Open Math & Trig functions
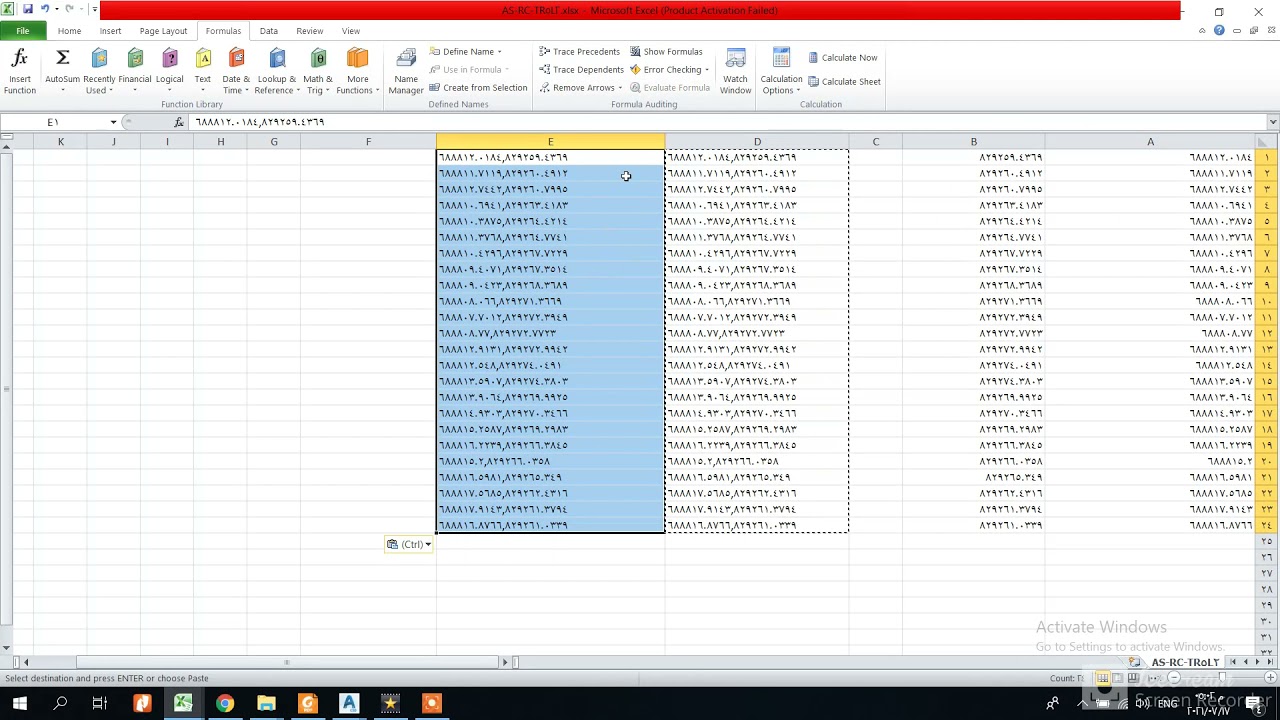Viewport: 1280px width, 720px height. coord(318,71)
